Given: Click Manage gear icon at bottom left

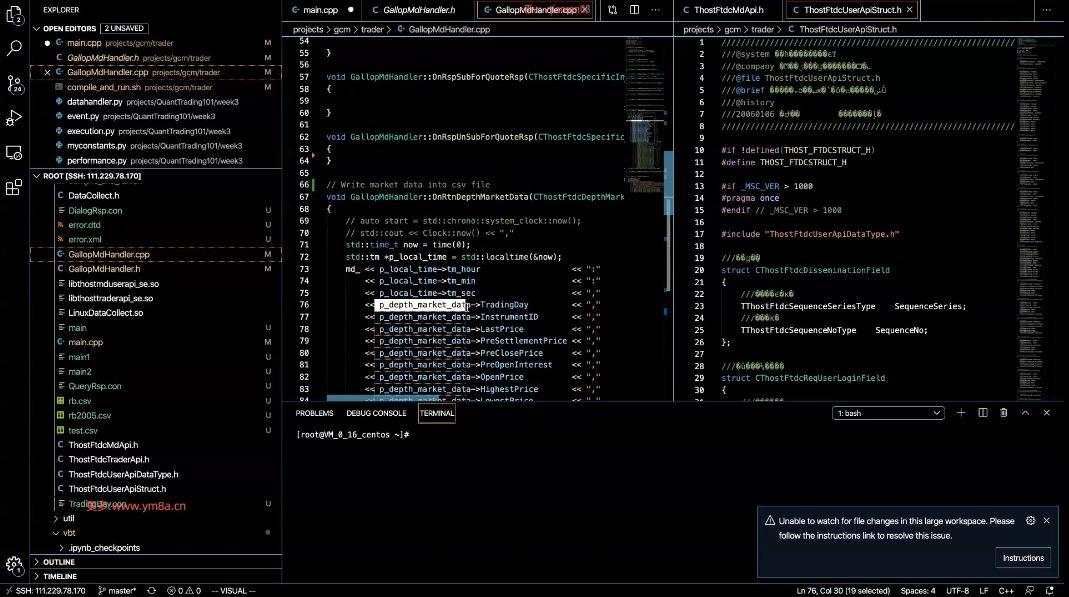Looking at the screenshot, I should 14,565.
